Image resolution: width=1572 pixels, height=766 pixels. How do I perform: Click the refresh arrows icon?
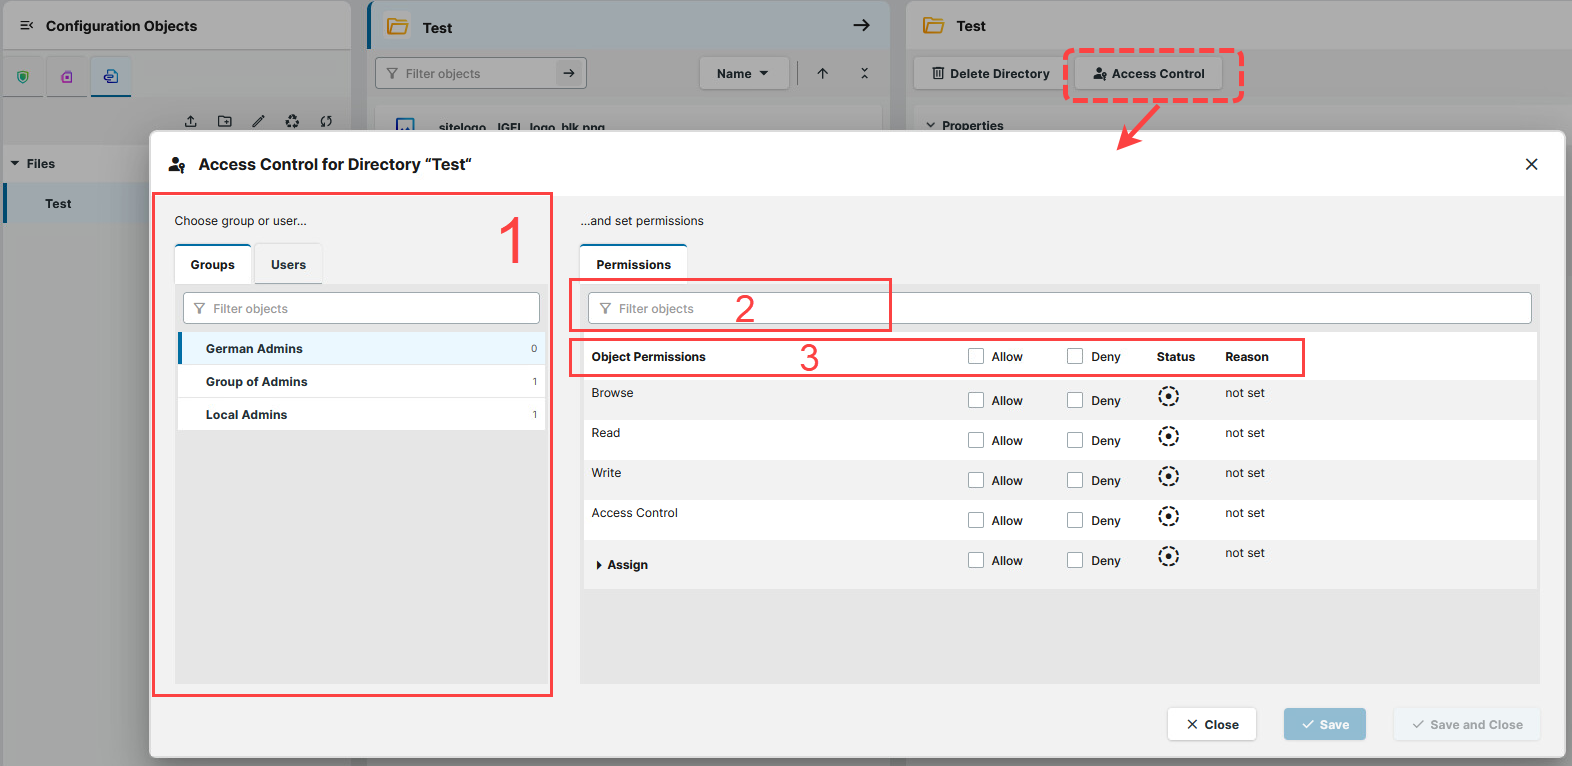click(x=326, y=121)
